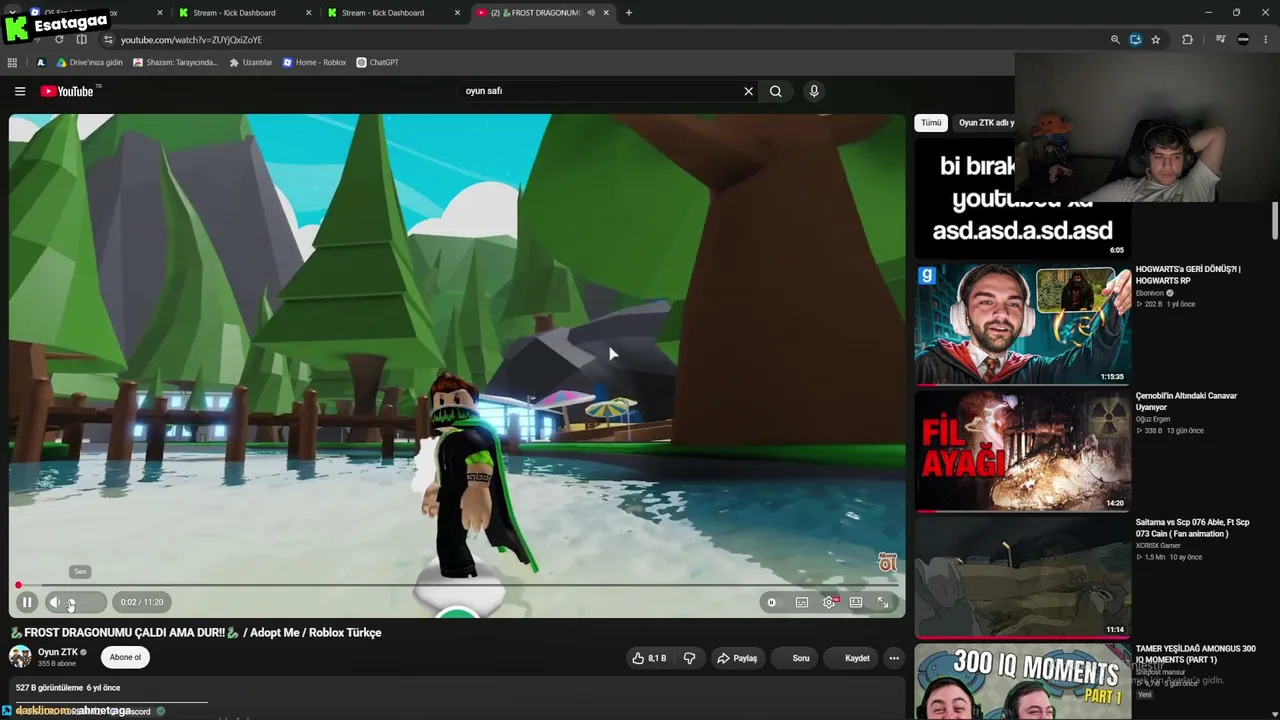Open the Home - Roblox bookmark
This screenshot has height=720, width=1280.
[x=314, y=62]
